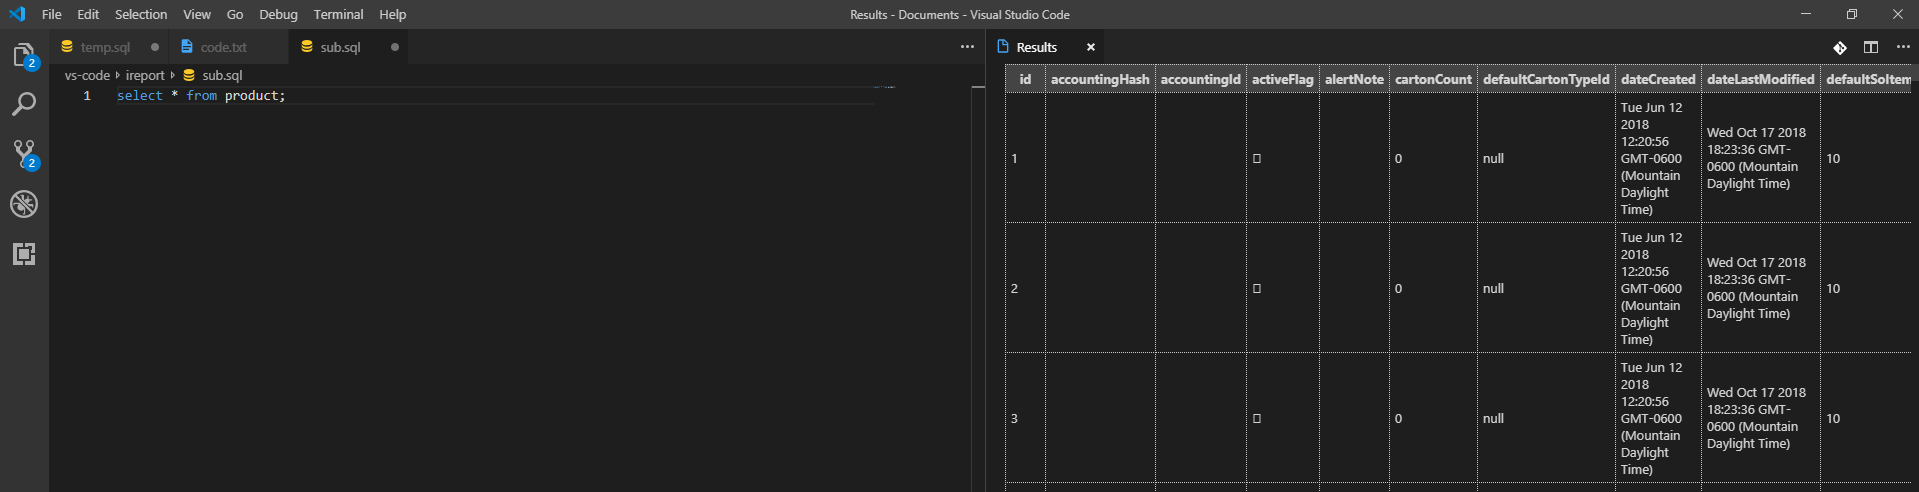Select id cell with value 3
This screenshot has width=1919, height=492.
[x=1025, y=419]
